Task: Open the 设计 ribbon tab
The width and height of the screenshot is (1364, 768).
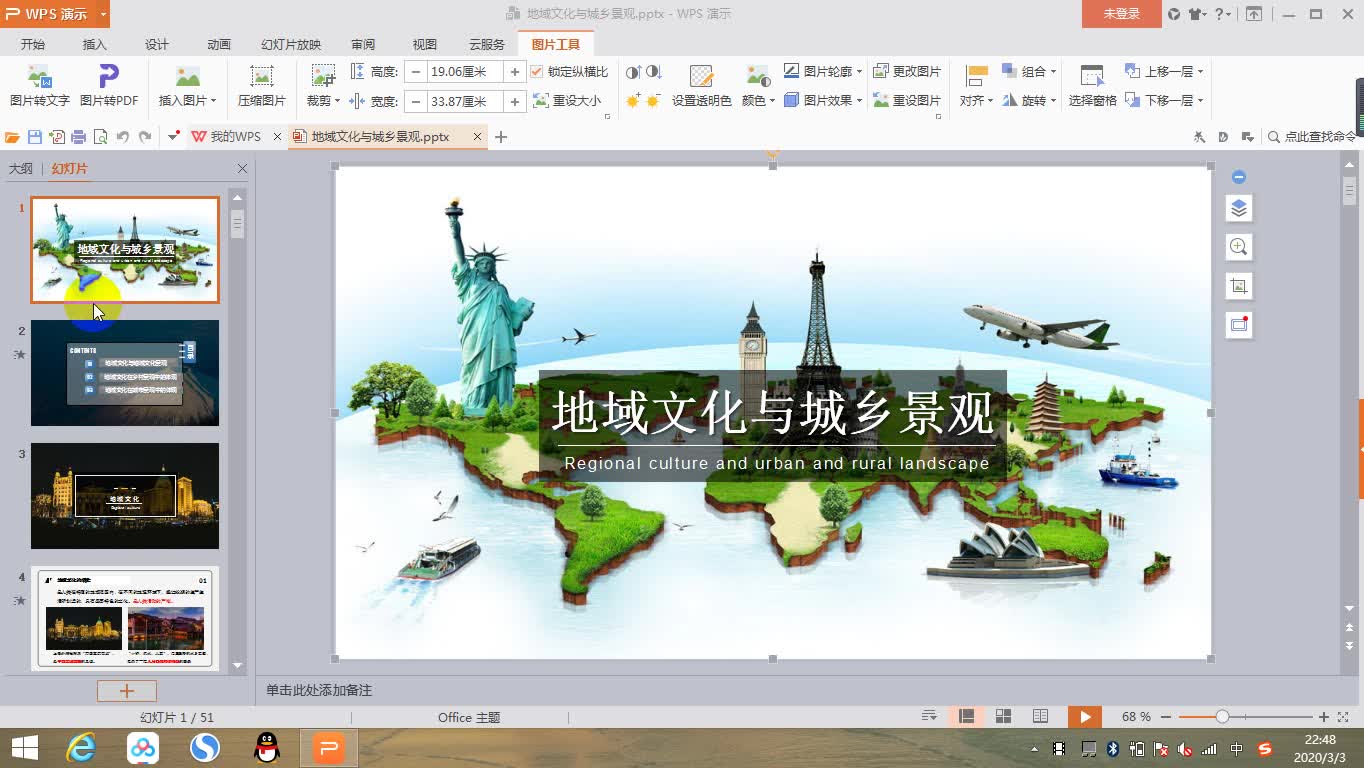Action: coord(157,44)
